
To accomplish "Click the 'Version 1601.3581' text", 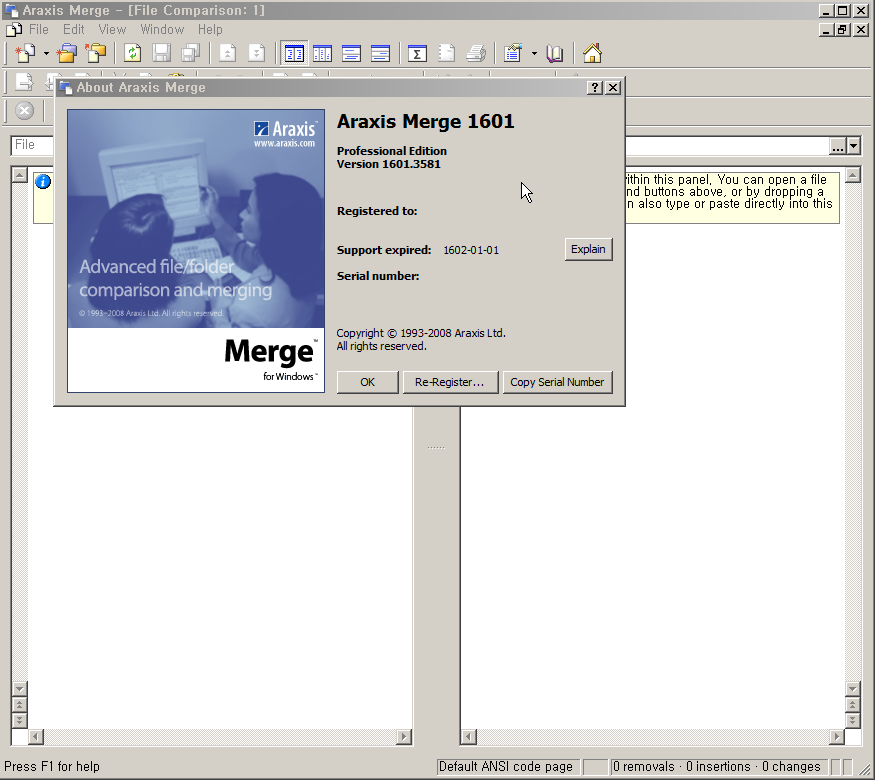I will (389, 165).
